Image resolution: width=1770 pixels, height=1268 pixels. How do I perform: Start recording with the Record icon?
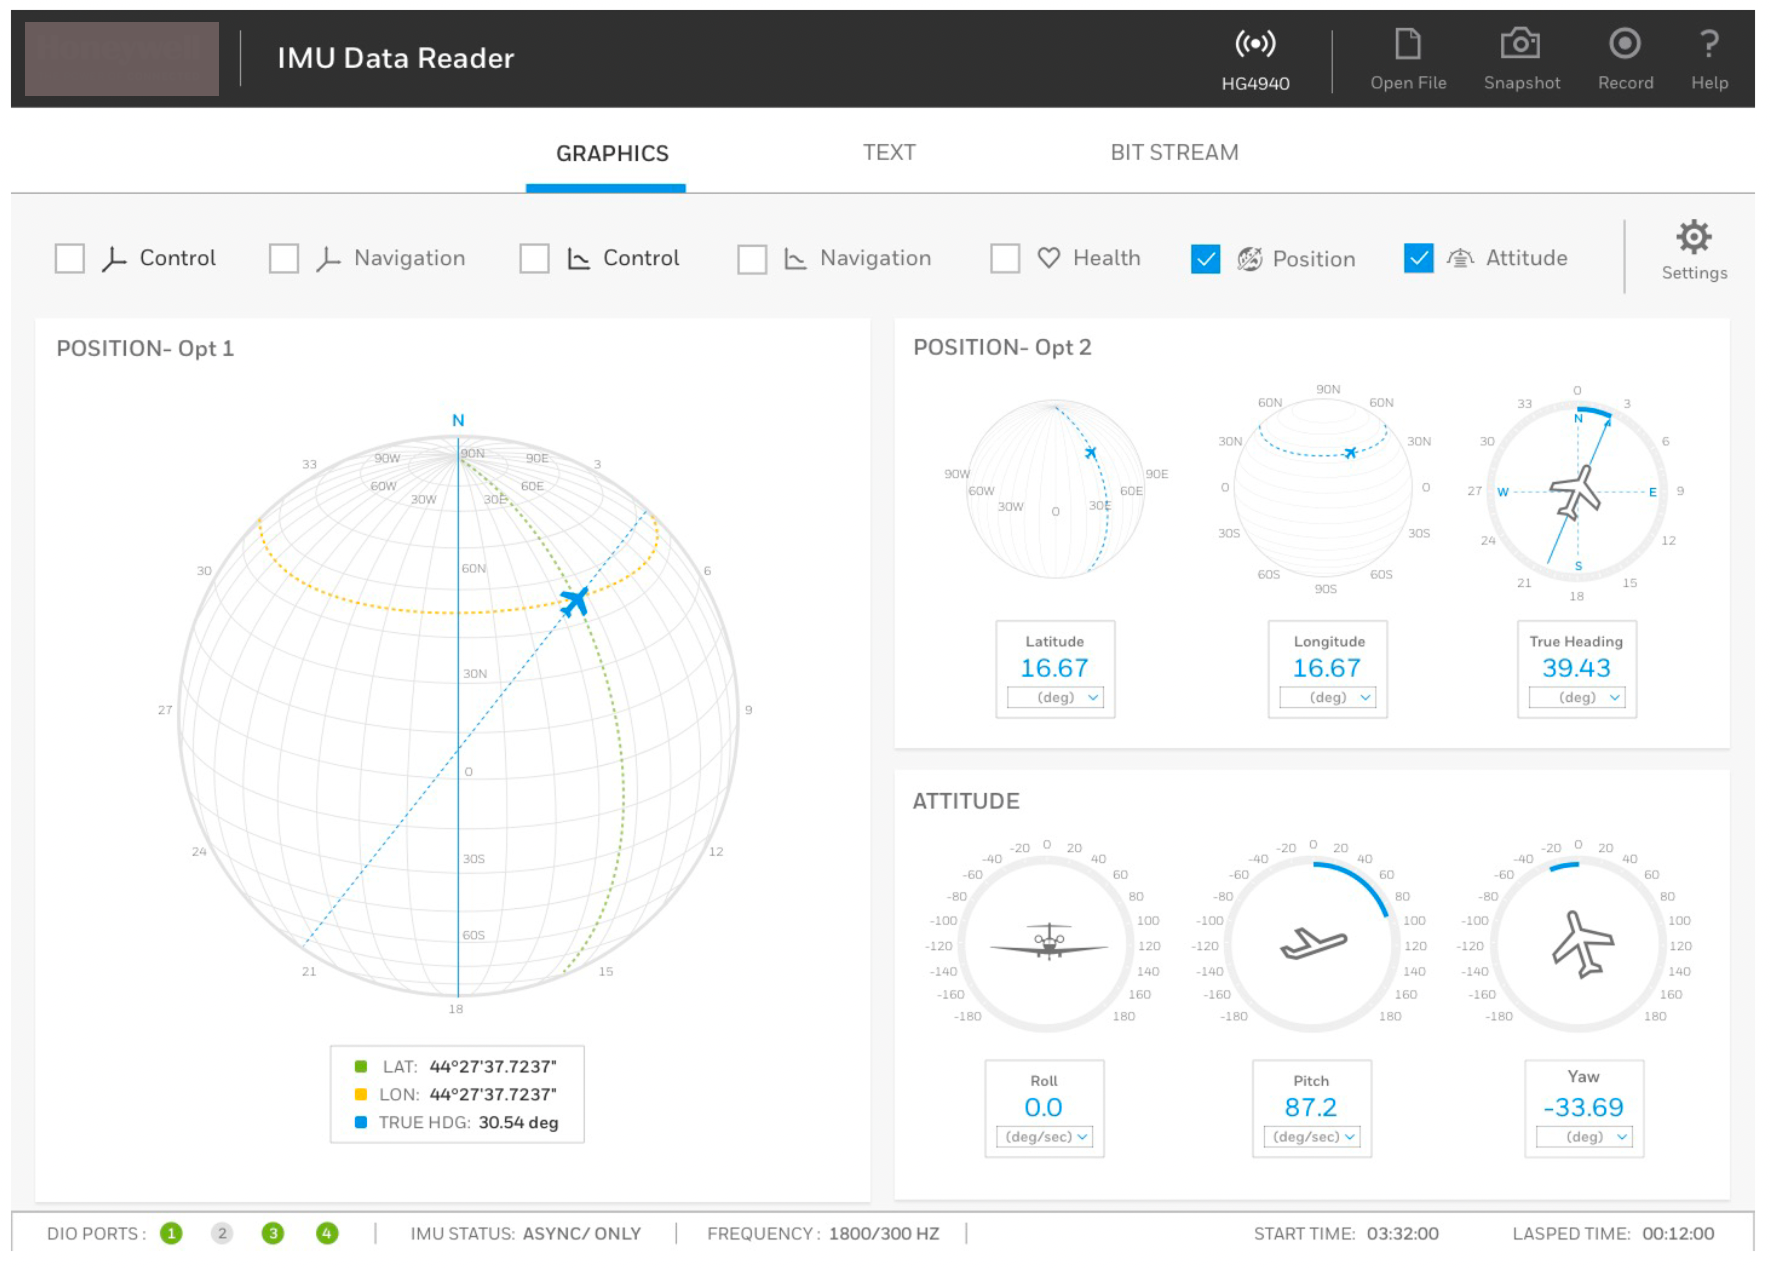[x=1624, y=45]
